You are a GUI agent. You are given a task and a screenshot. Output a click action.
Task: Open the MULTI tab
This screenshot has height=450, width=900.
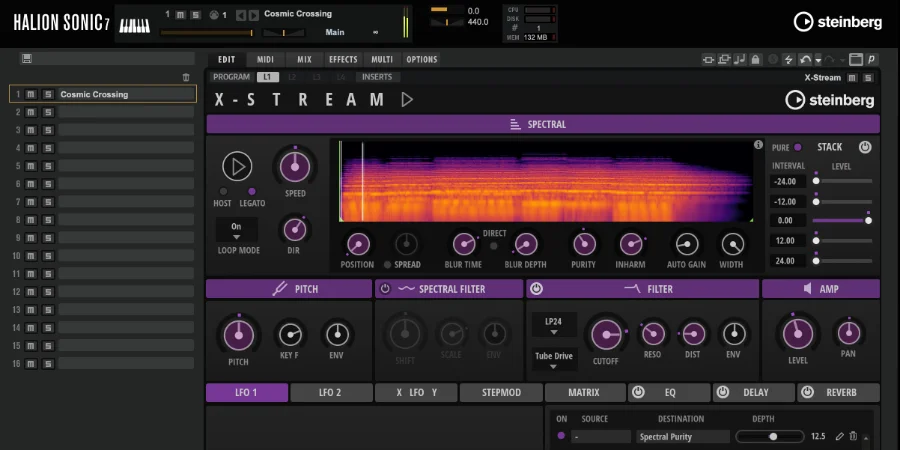tap(382, 59)
